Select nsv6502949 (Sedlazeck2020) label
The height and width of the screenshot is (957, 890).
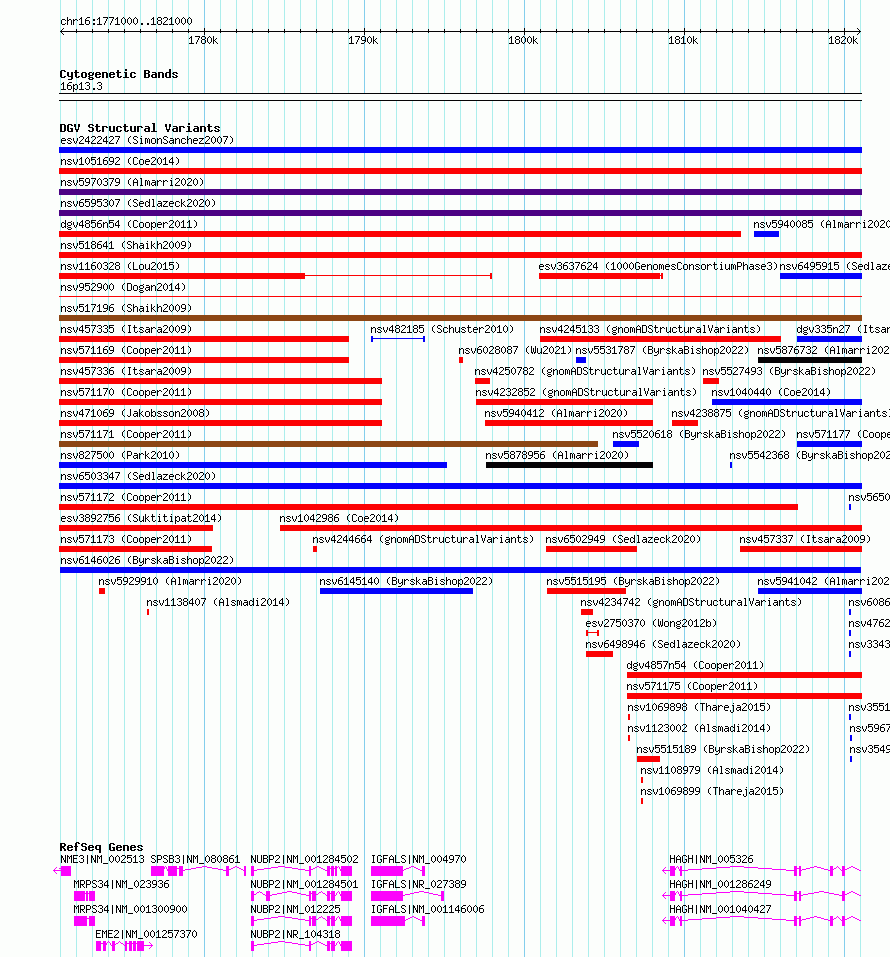pos(623,540)
